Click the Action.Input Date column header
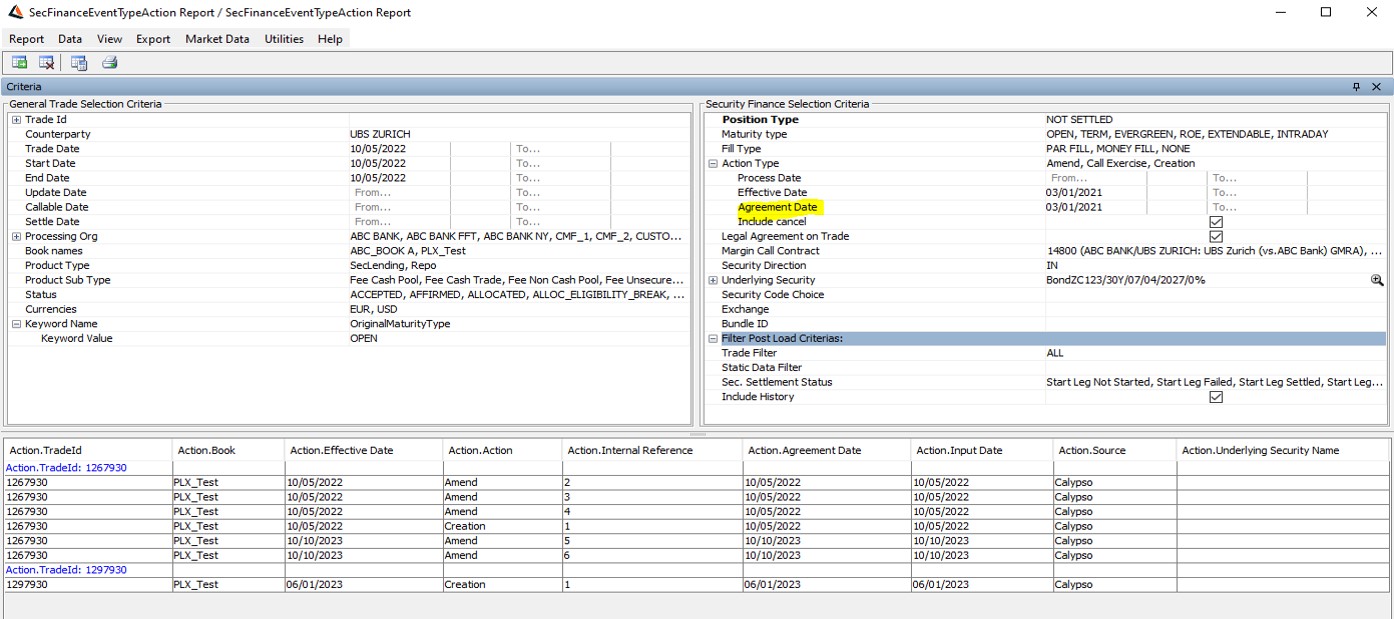 [x=982, y=450]
